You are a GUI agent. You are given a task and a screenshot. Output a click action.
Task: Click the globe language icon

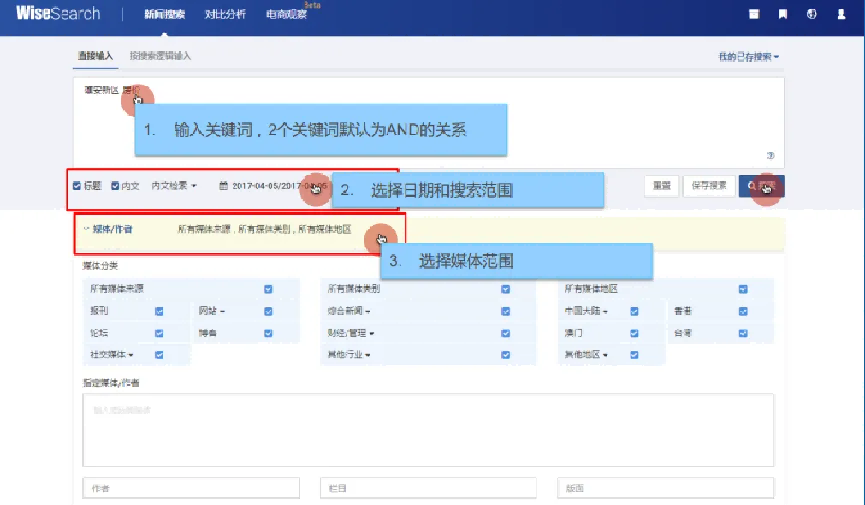811,15
